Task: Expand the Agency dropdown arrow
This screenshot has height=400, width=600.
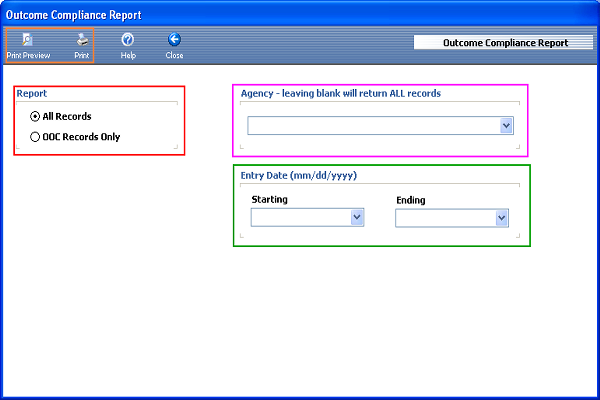Action: (x=506, y=126)
